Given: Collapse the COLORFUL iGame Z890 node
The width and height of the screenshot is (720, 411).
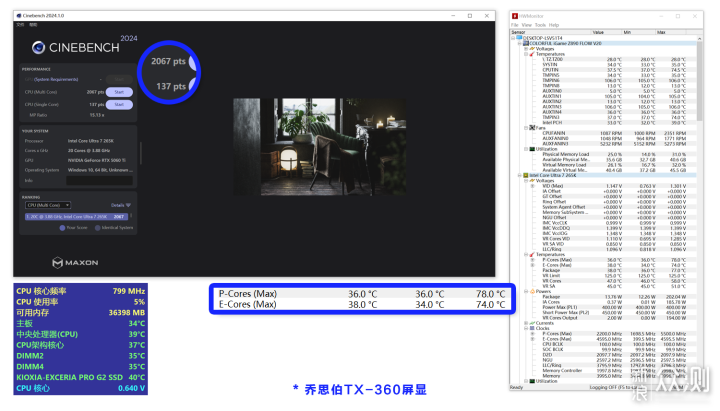Looking at the screenshot, I should tap(520, 44).
